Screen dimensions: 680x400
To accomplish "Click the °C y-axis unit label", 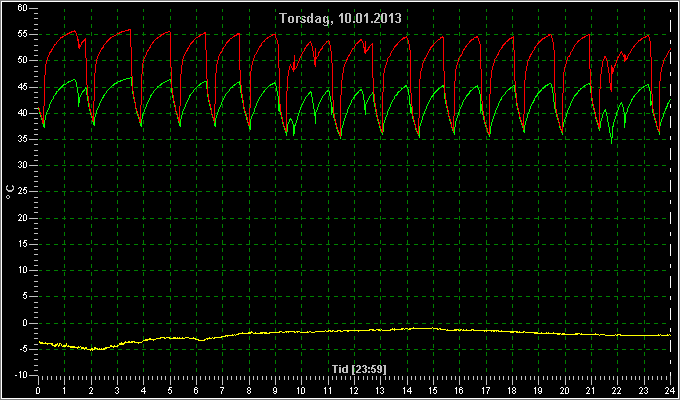I will pyautogui.click(x=10, y=192).
